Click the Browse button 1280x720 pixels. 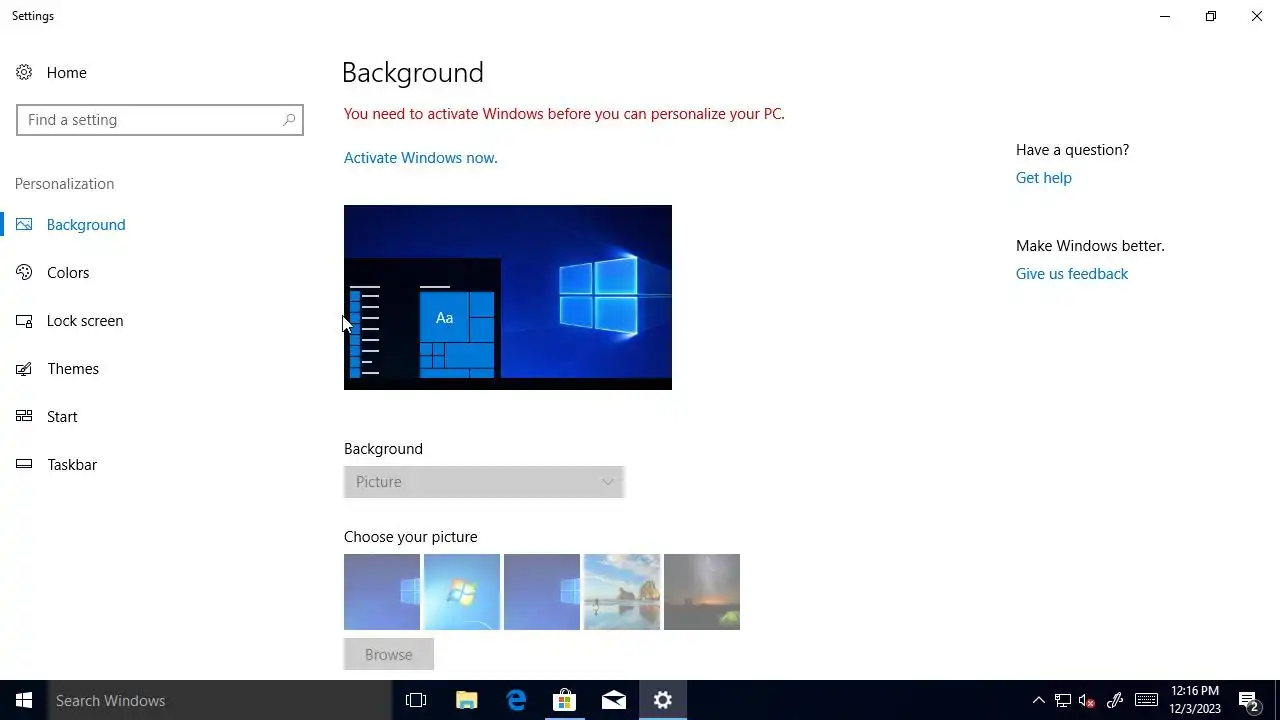[389, 654]
